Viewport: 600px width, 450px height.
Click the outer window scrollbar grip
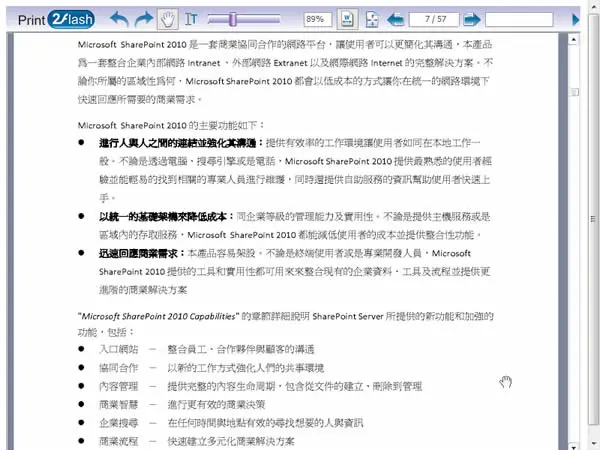pos(593,219)
